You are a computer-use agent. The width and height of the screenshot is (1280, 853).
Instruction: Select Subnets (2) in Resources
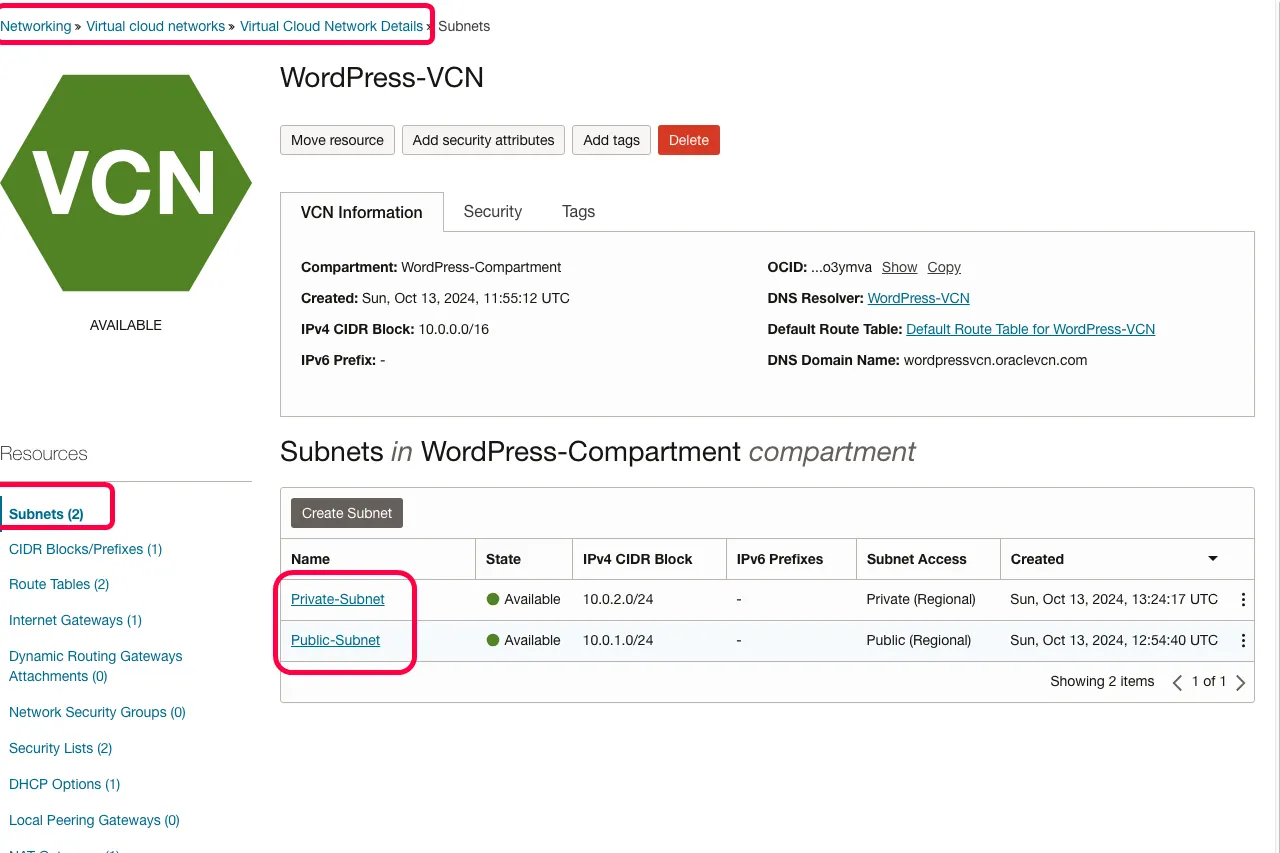coord(46,514)
